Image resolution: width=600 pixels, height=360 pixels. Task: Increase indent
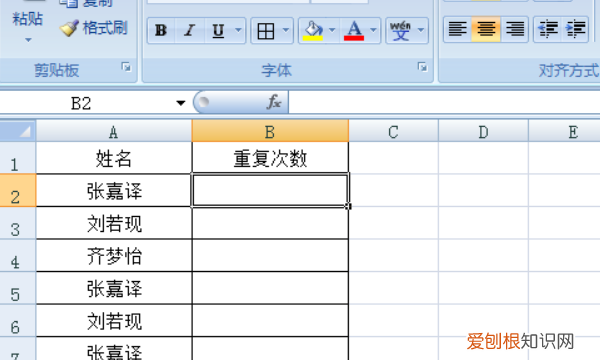coord(575,29)
